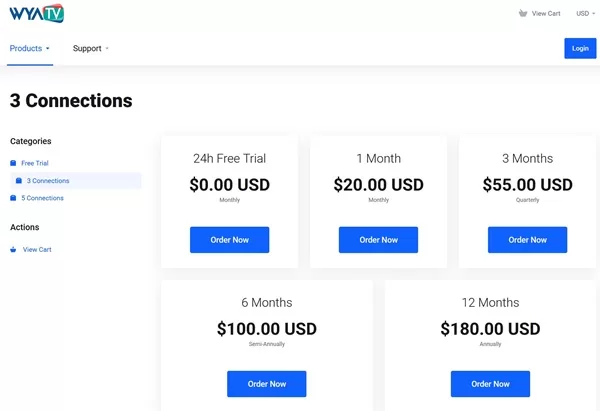This screenshot has width=600, height=411.
Task: Open View Cart in the sidebar Actions
Action: pyautogui.click(x=37, y=250)
